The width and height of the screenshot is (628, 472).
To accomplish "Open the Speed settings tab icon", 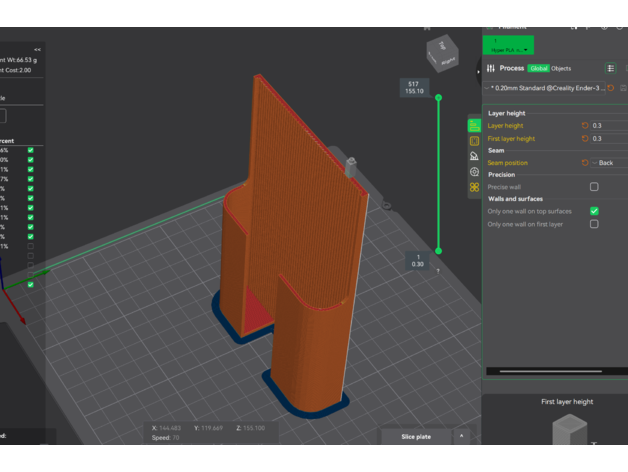I will click(474, 156).
